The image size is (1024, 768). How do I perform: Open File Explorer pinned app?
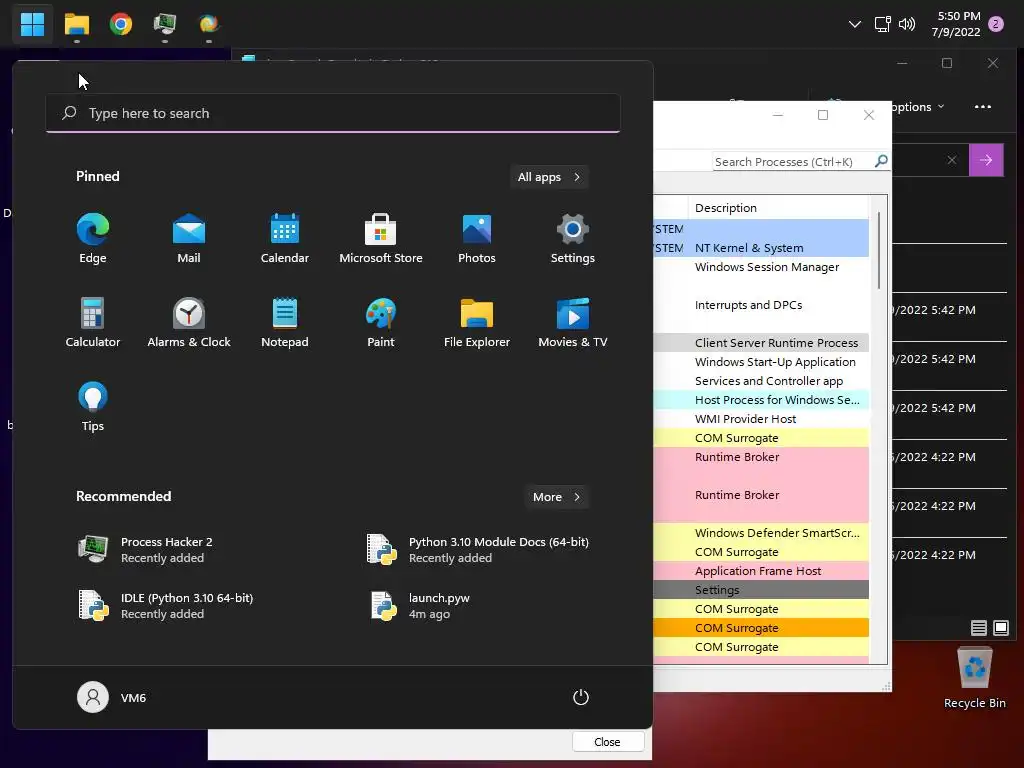(477, 323)
